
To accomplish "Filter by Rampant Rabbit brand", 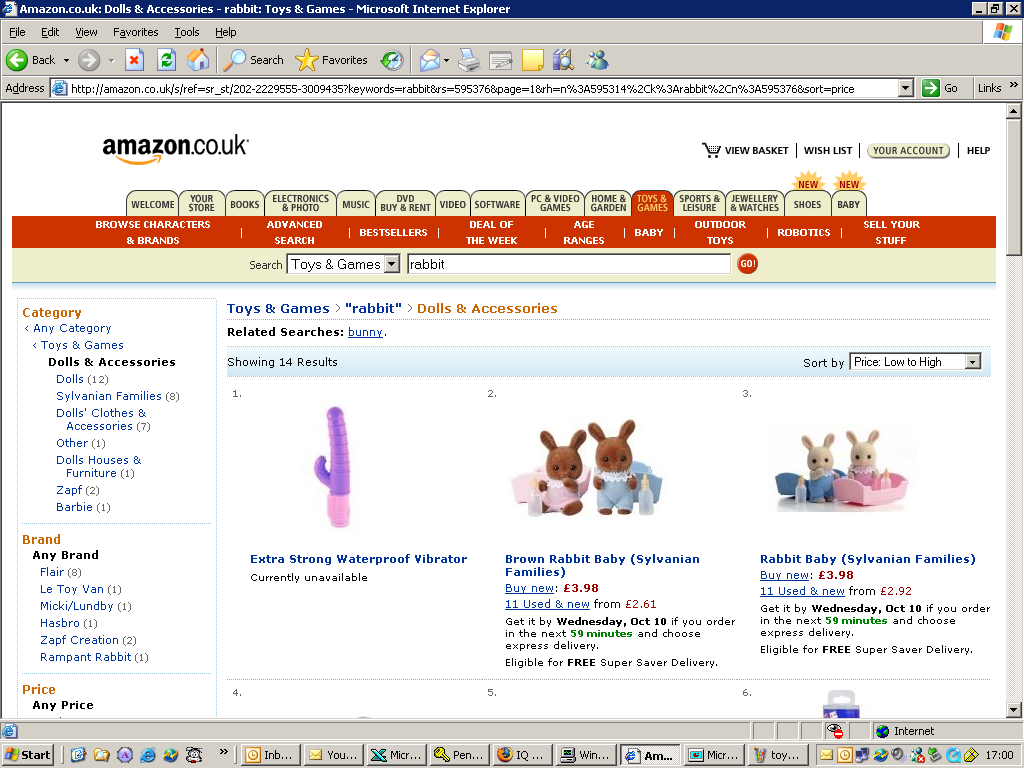I will click(x=86, y=657).
